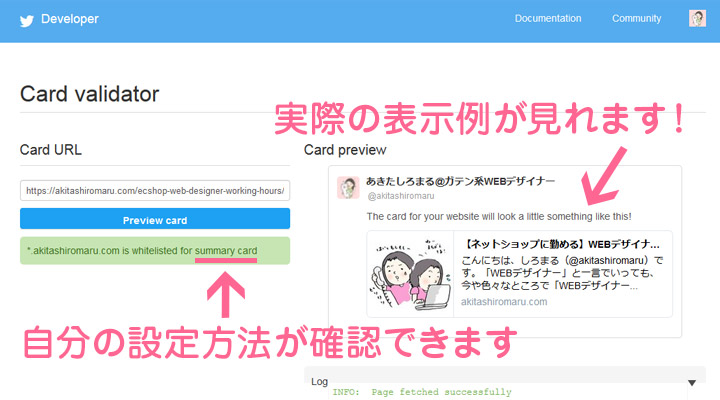
Task: Collapse the Log panel with the triangle arrow
Action: tap(692, 383)
